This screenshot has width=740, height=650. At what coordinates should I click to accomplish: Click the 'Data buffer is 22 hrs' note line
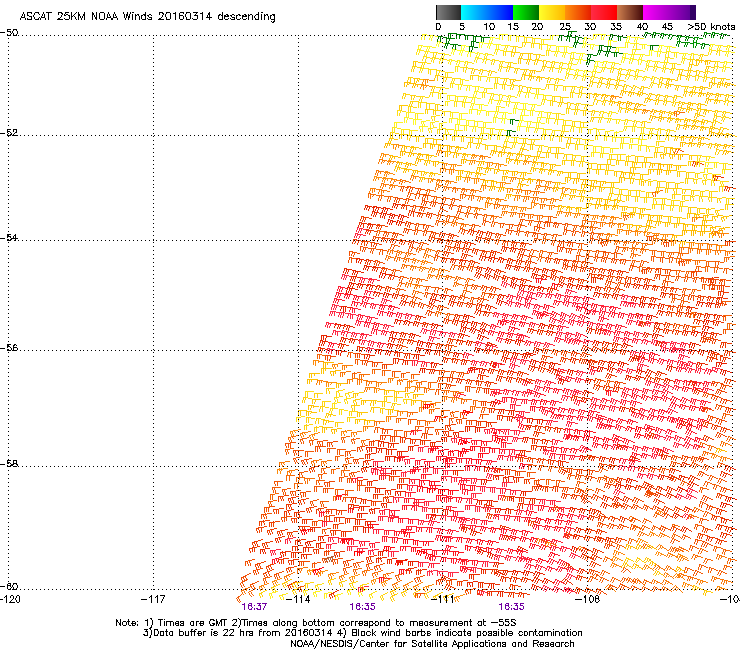click(362, 633)
